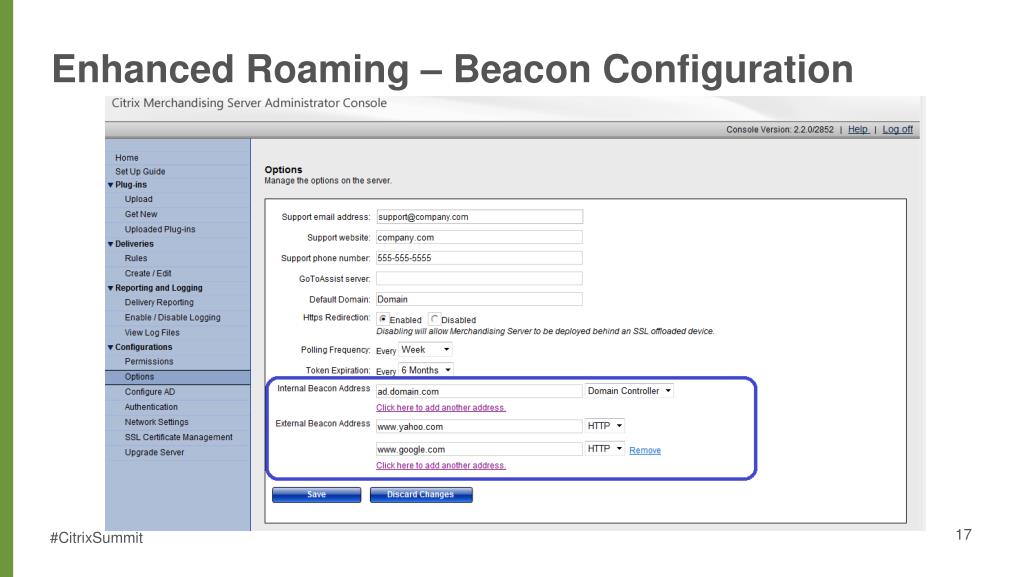Image resolution: width=1023 pixels, height=577 pixels.
Task: Open Network Settings page
Action: point(157,422)
